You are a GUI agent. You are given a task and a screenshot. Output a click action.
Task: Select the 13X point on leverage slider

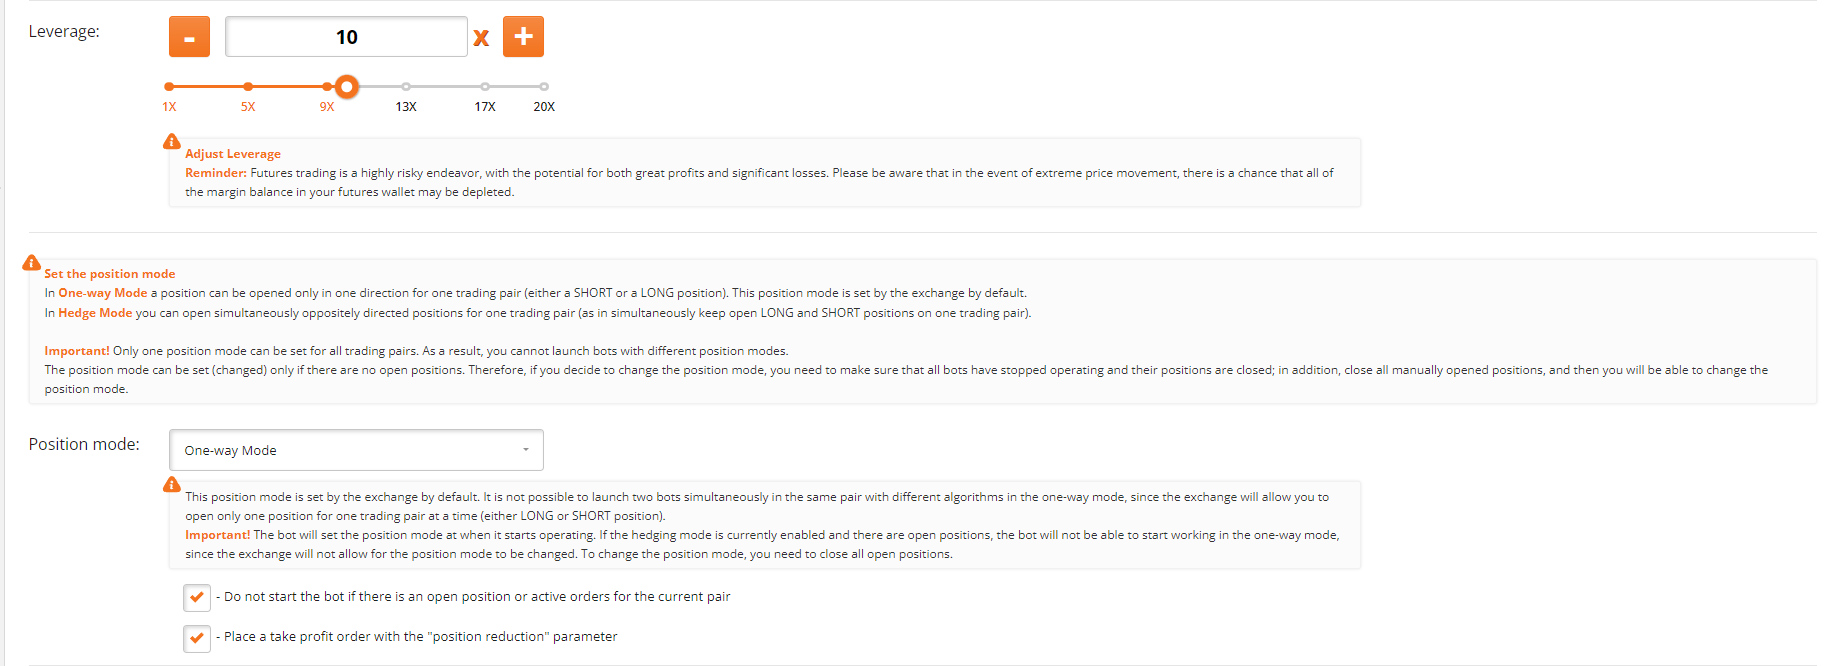click(x=406, y=87)
